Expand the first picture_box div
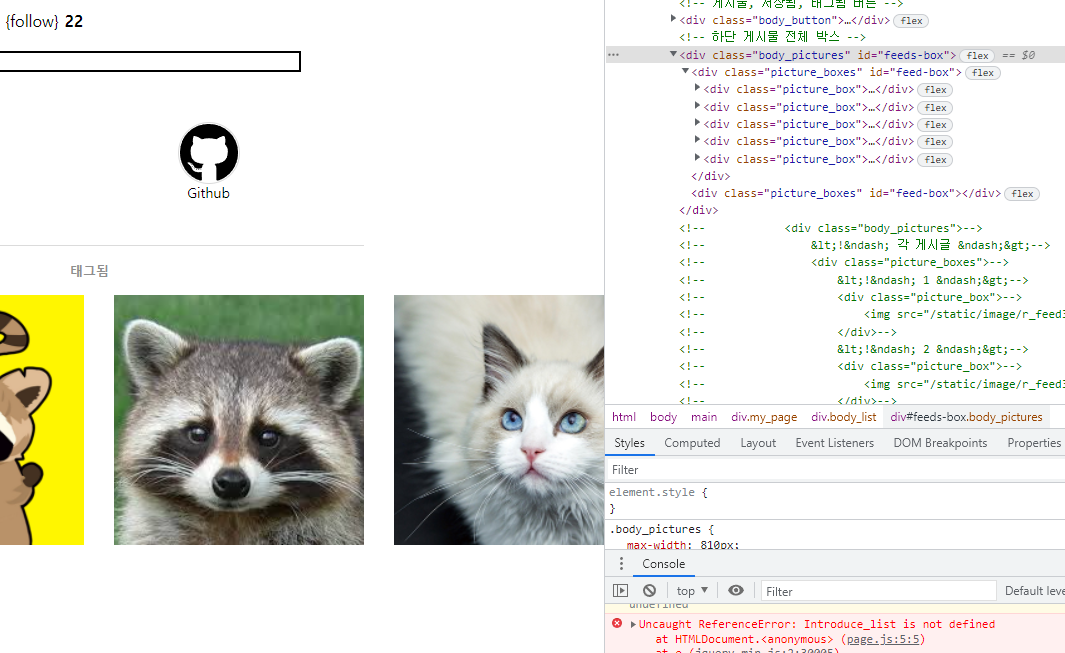This screenshot has width=1065, height=653. click(697, 88)
